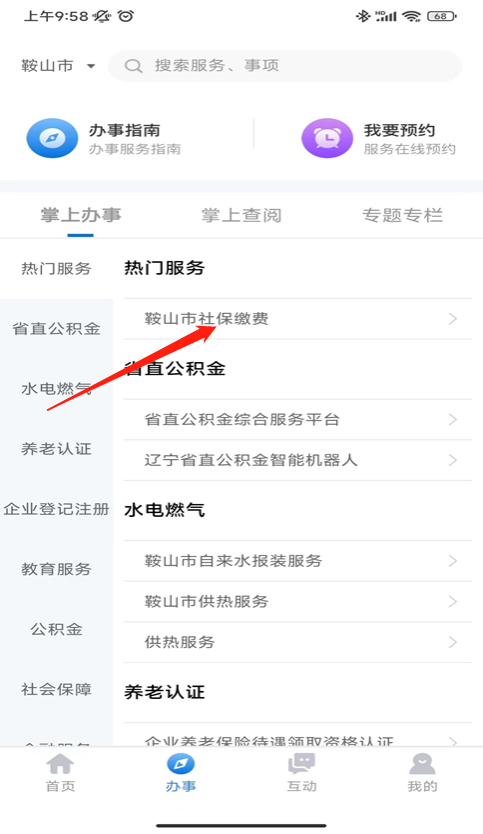
Task: Expand 鞍山市供热服务 chevron arrow
Action: (x=453, y=601)
